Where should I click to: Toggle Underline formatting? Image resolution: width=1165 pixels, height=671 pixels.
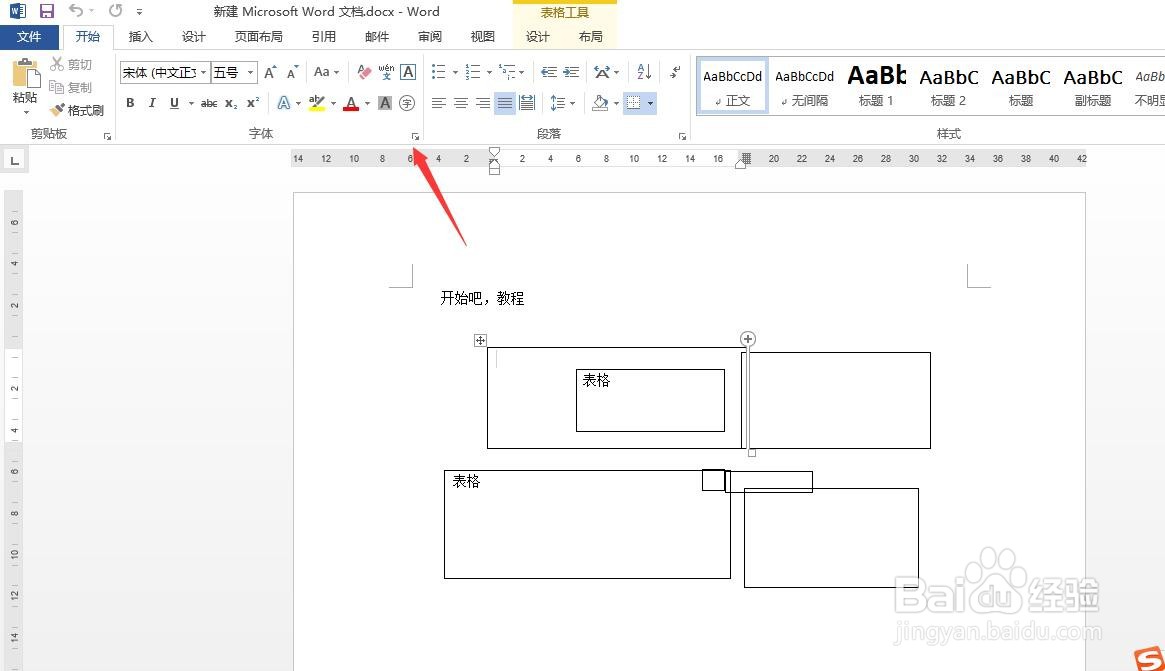[x=174, y=103]
